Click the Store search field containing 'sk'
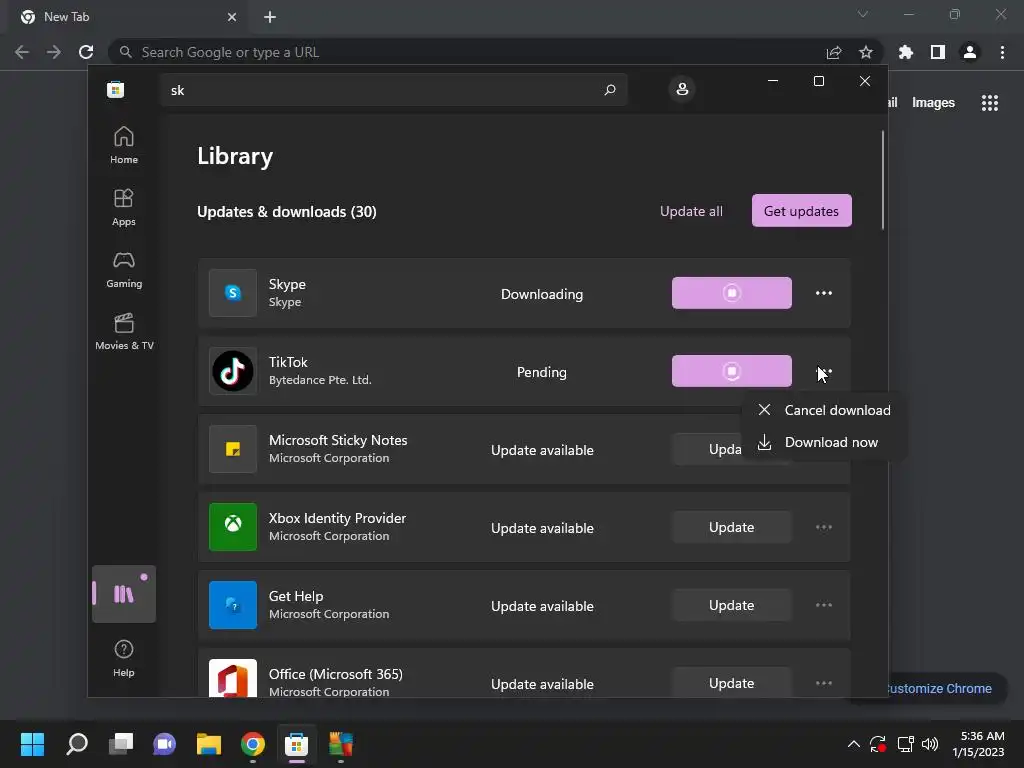 [x=394, y=89]
